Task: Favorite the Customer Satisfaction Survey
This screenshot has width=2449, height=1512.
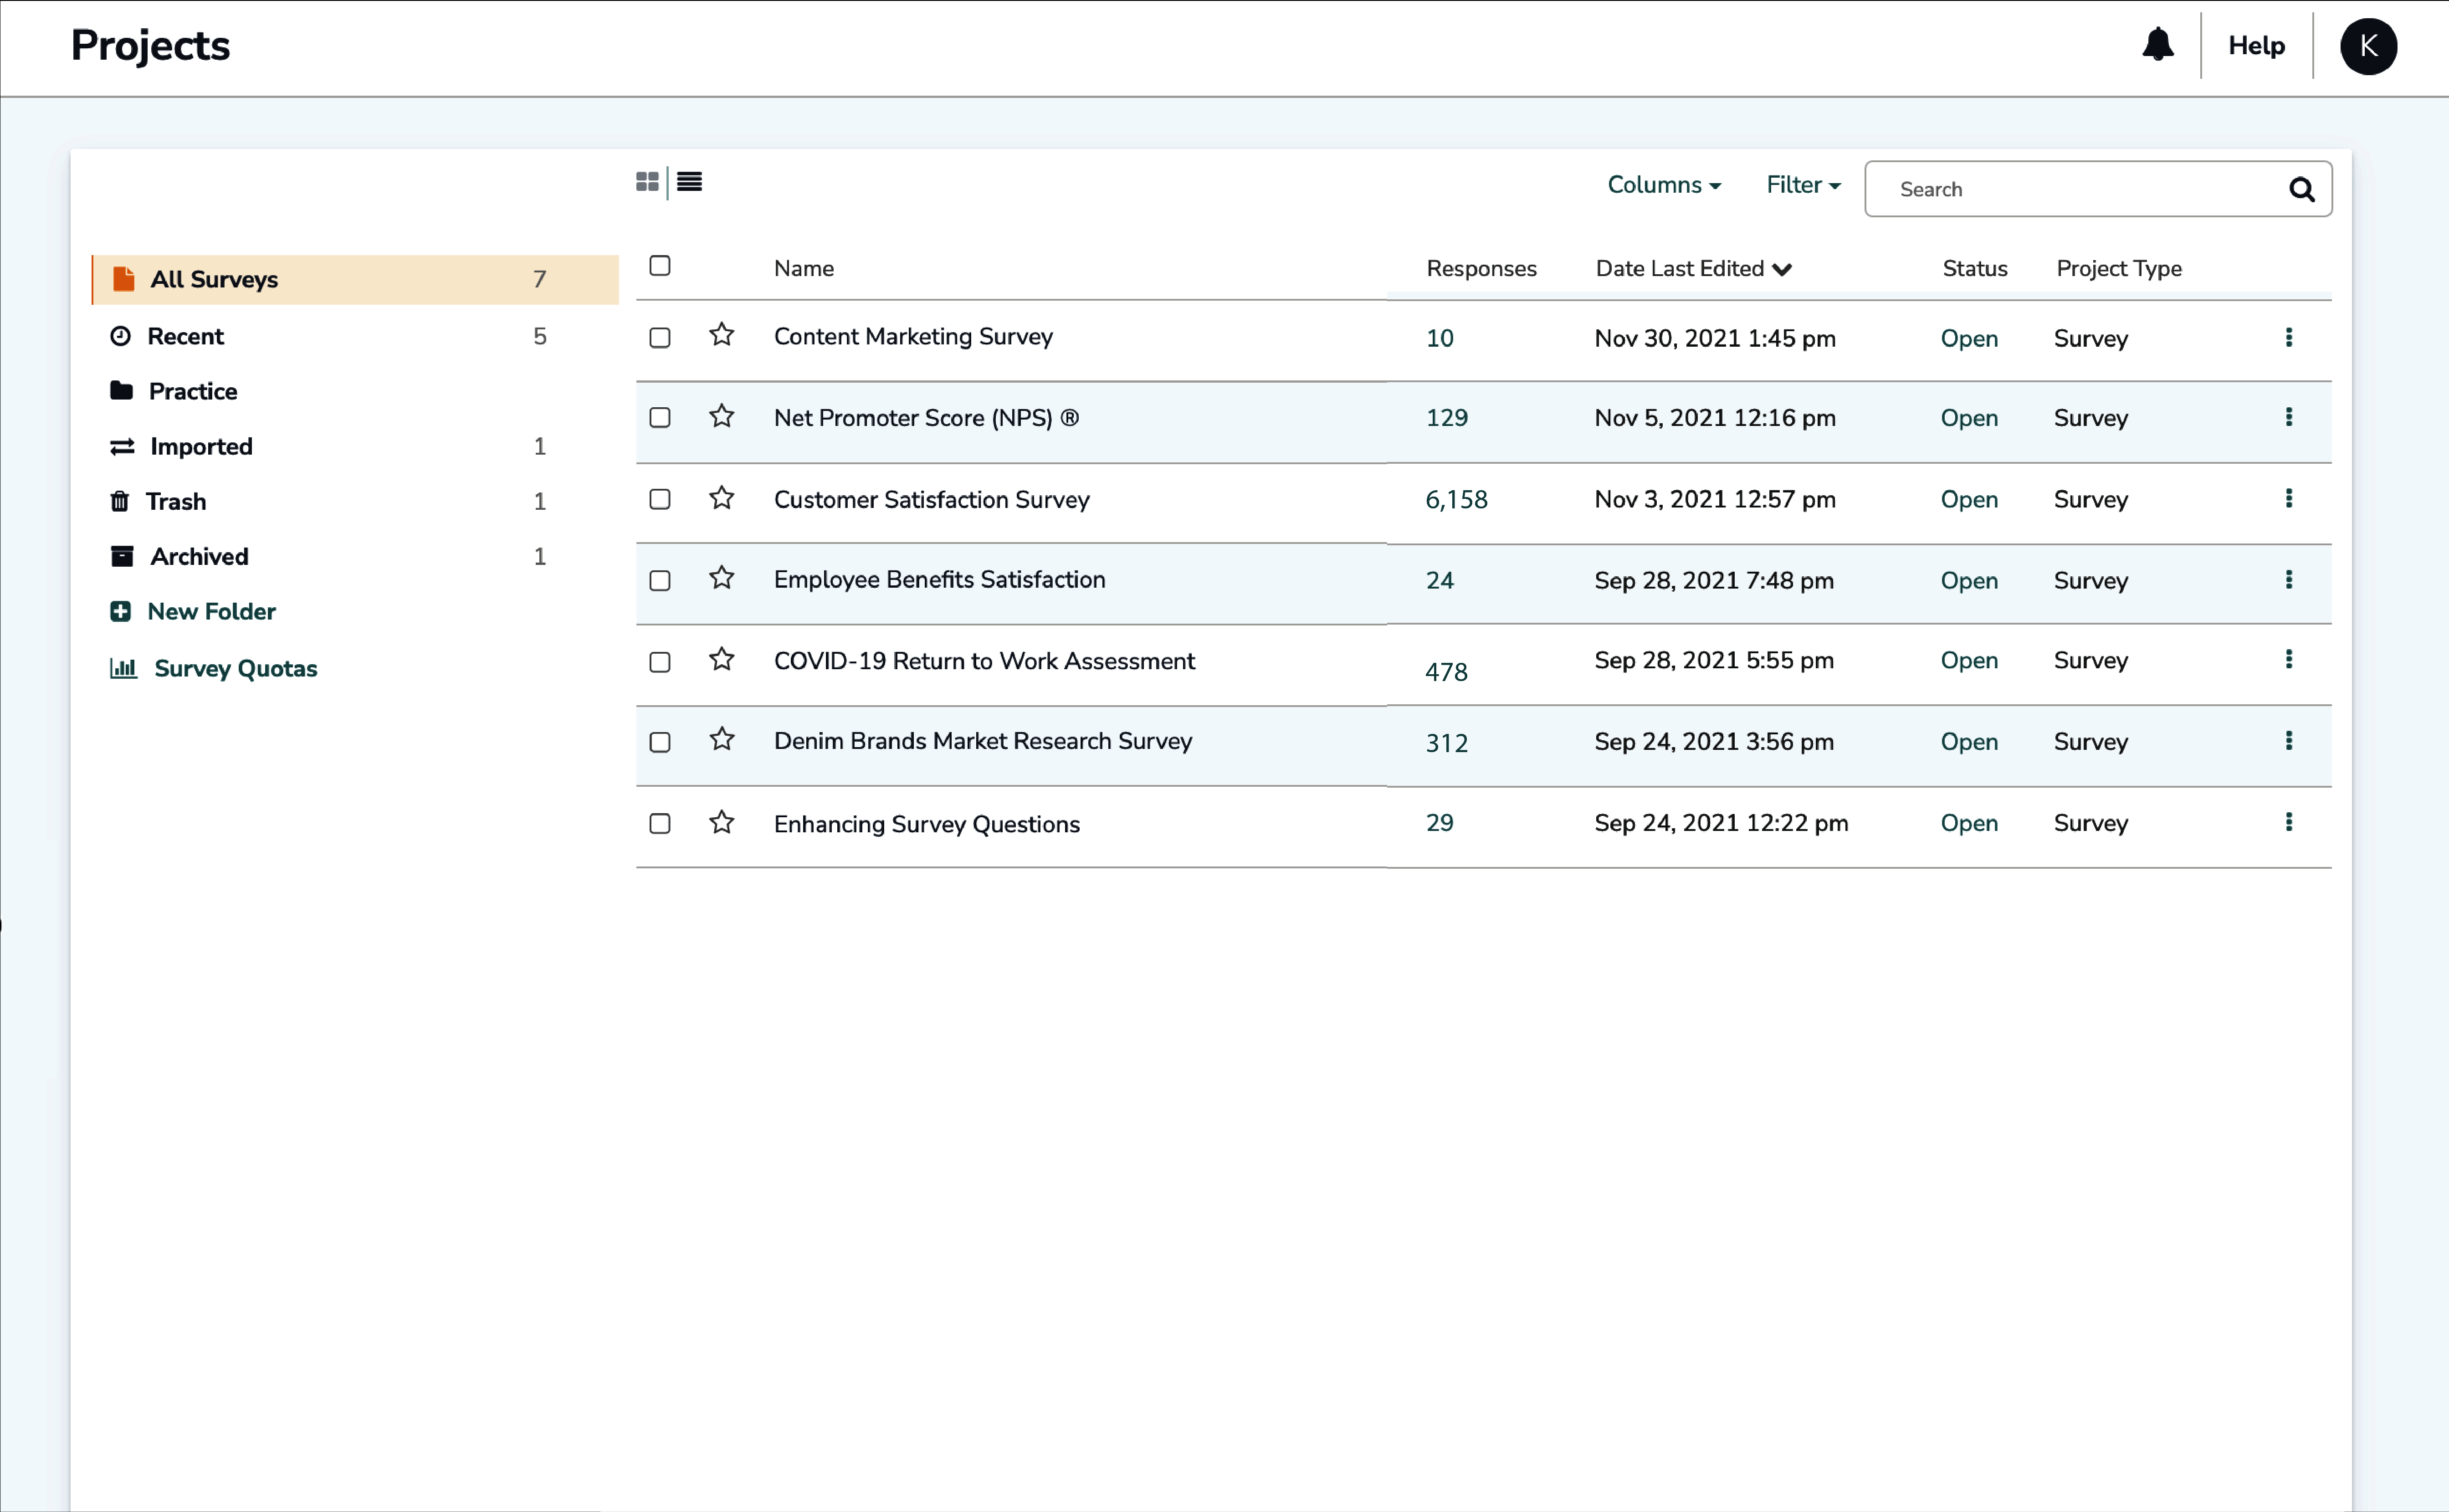Action: (721, 498)
